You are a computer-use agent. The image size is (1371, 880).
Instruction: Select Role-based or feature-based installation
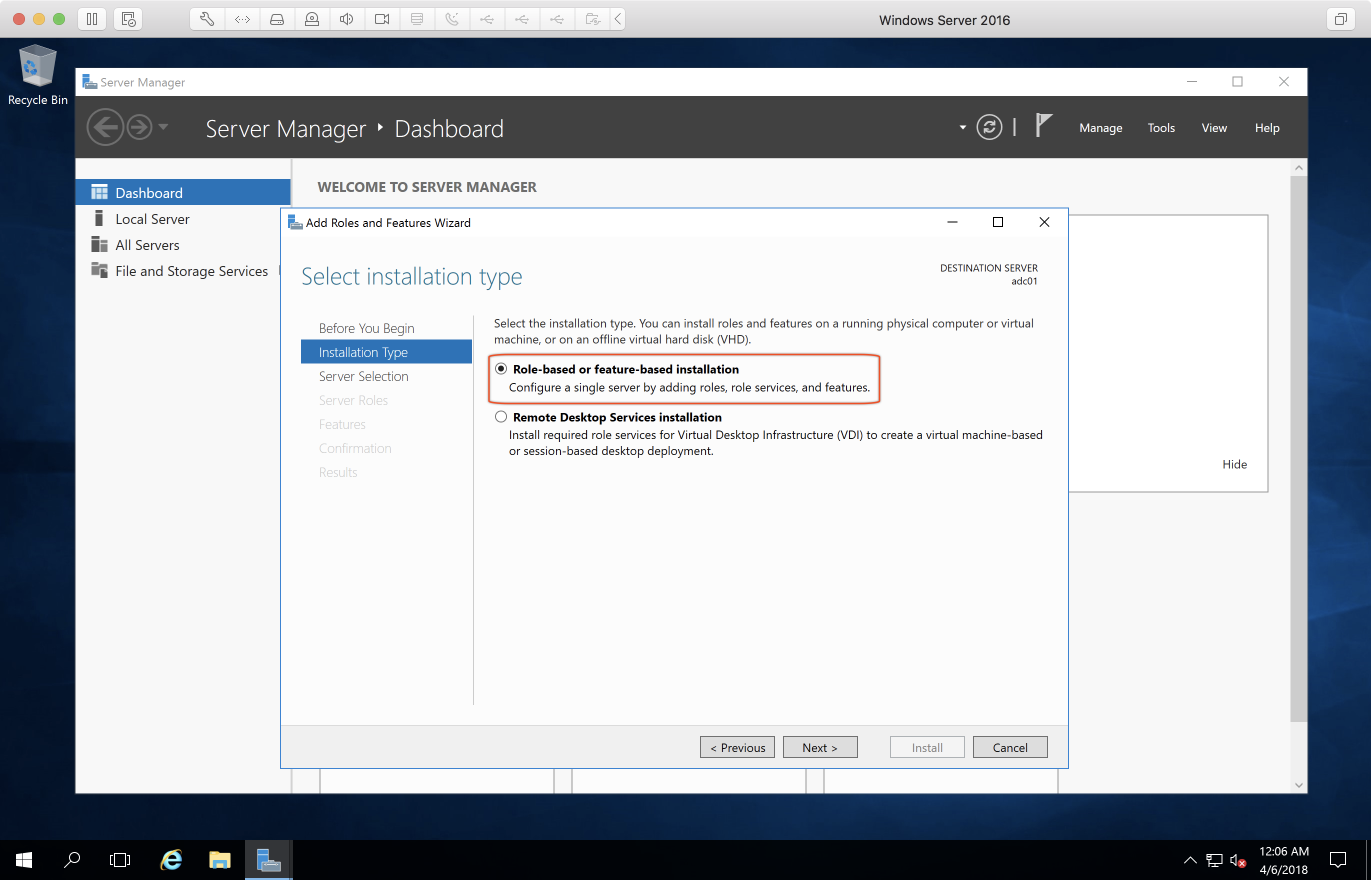[501, 369]
